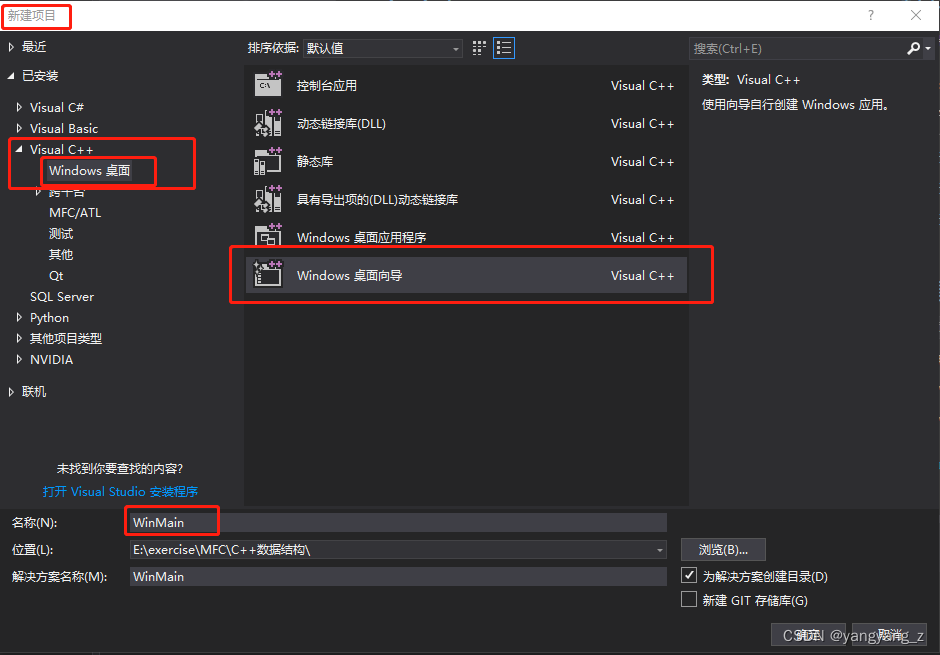
Task: Select the 具有导出项的(DLL)动态链接库 template name
Action: 377,200
